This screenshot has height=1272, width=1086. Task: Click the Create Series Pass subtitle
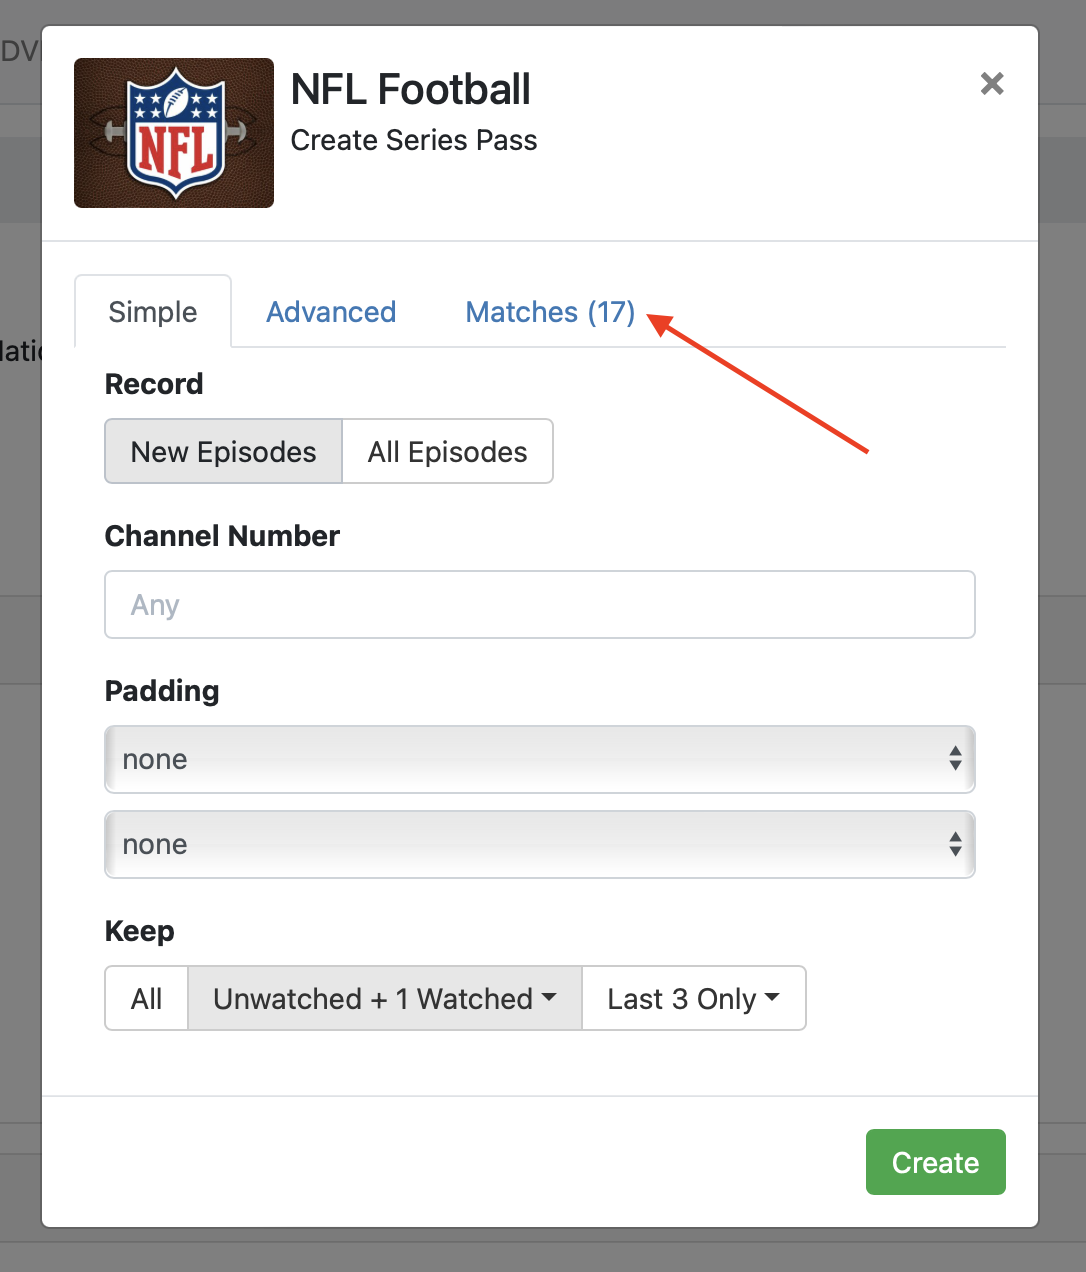[x=414, y=140]
